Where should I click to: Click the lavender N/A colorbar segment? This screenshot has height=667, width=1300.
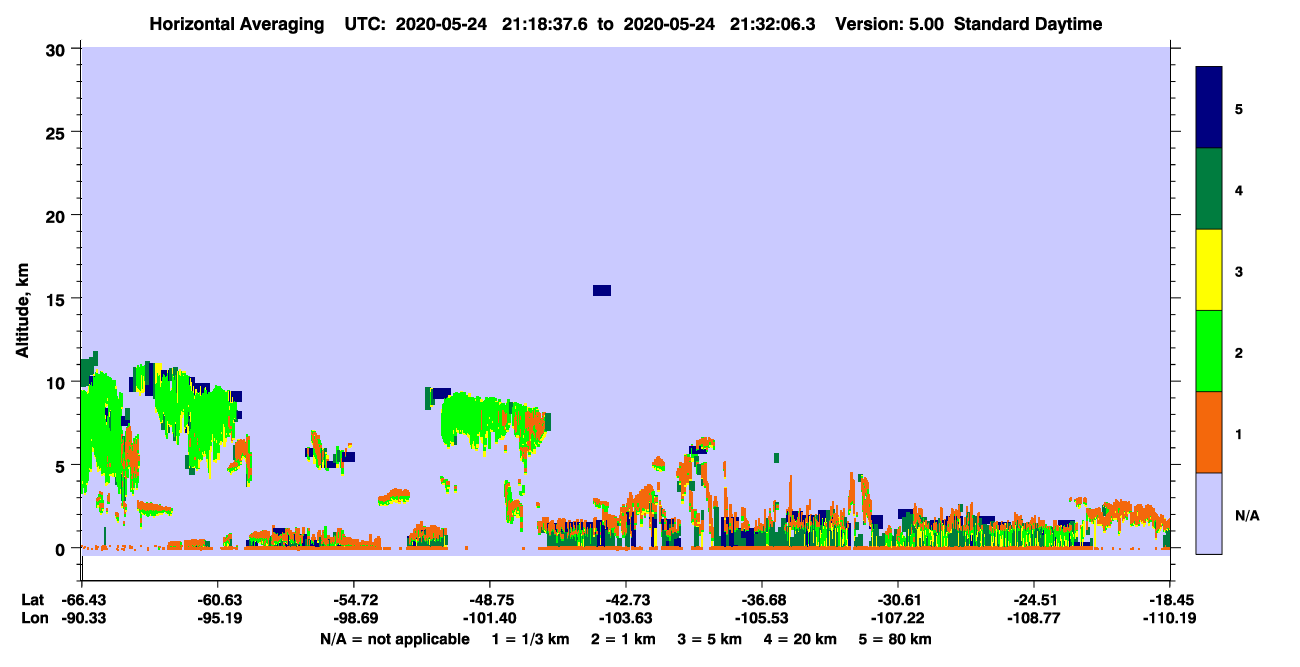click(x=1209, y=513)
